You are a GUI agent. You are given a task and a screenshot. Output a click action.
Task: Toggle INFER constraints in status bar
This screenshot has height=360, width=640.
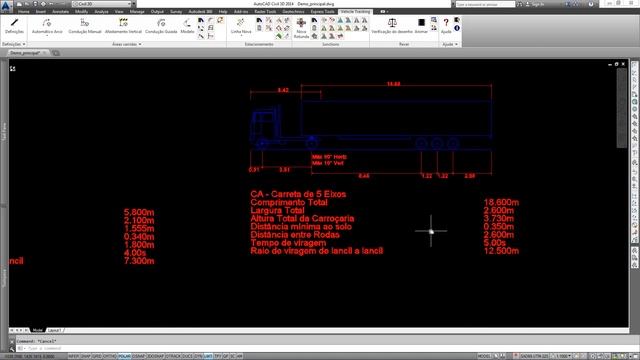pos(73,356)
